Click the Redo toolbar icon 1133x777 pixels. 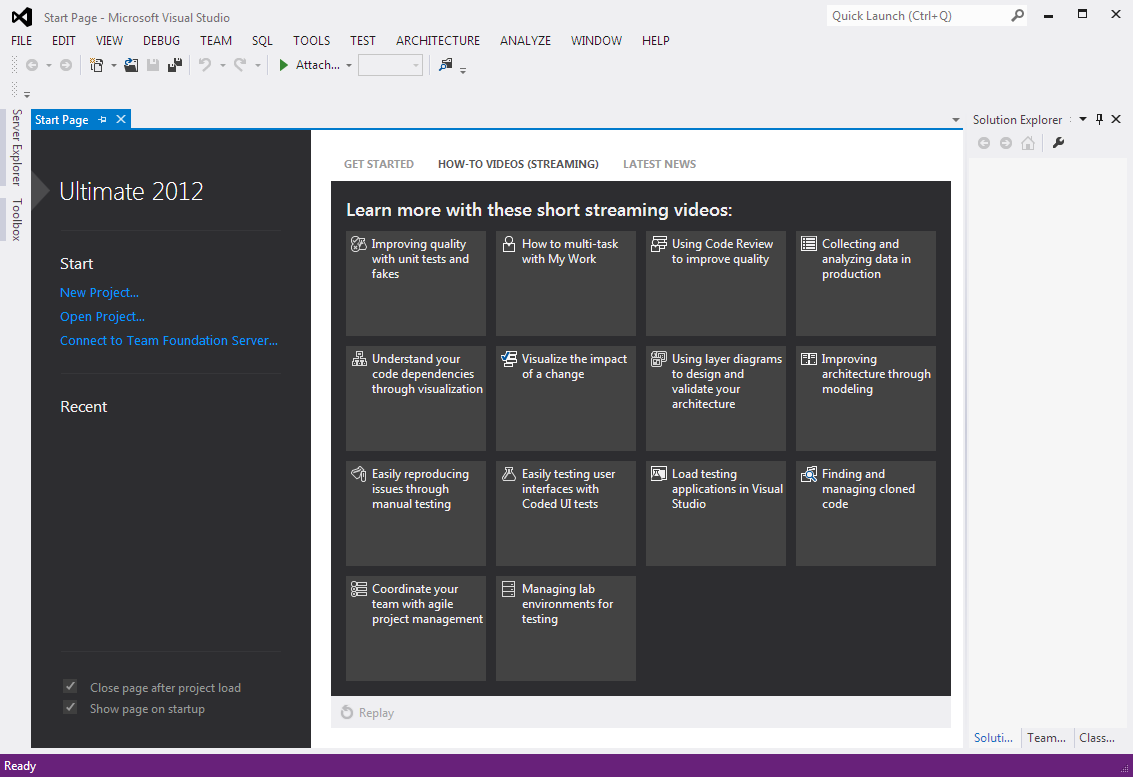[240, 65]
